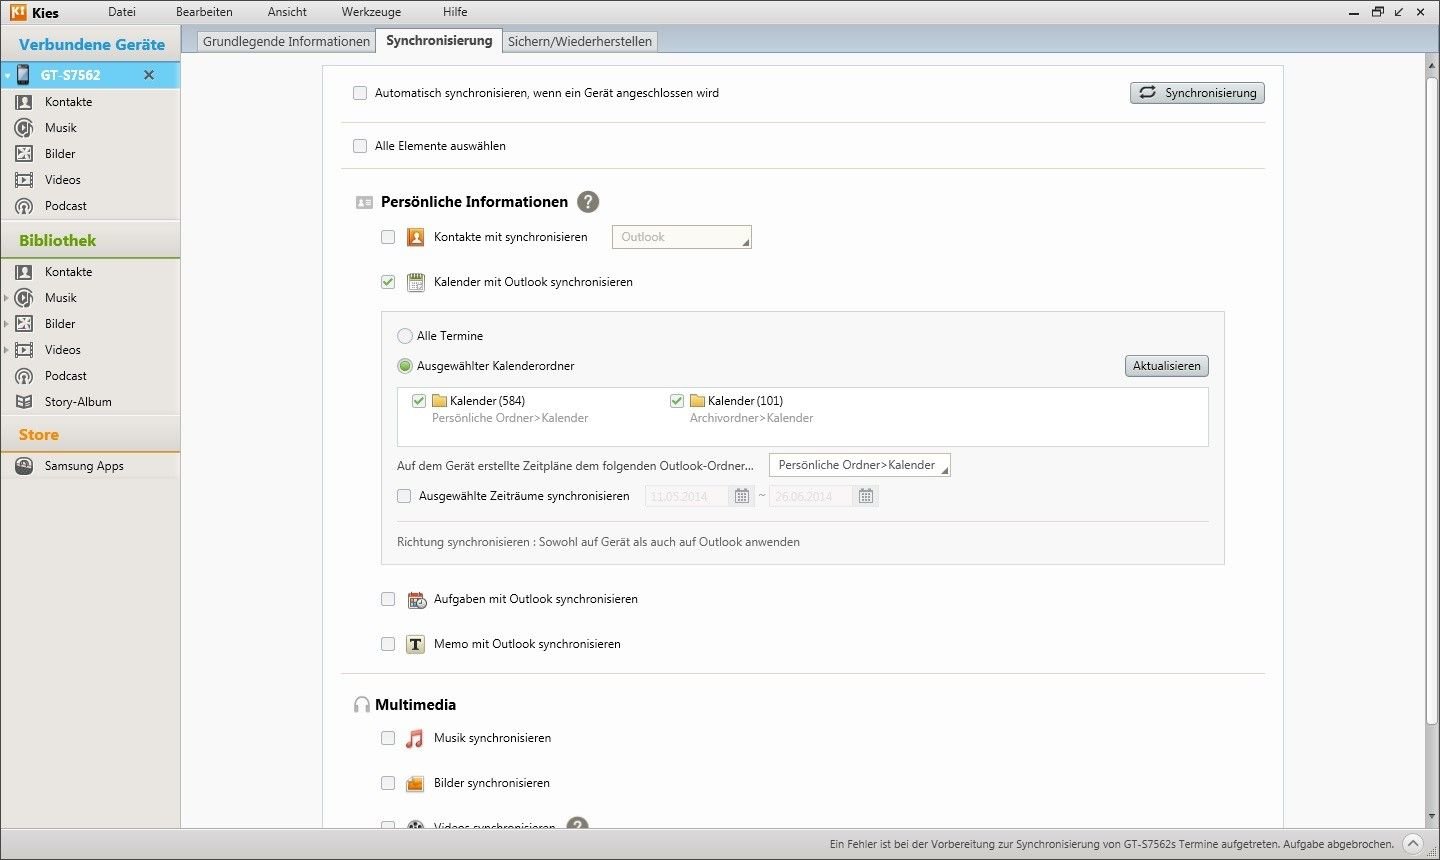Click the Kontakte sync orange icon
This screenshot has width=1440, height=860.
click(x=416, y=237)
